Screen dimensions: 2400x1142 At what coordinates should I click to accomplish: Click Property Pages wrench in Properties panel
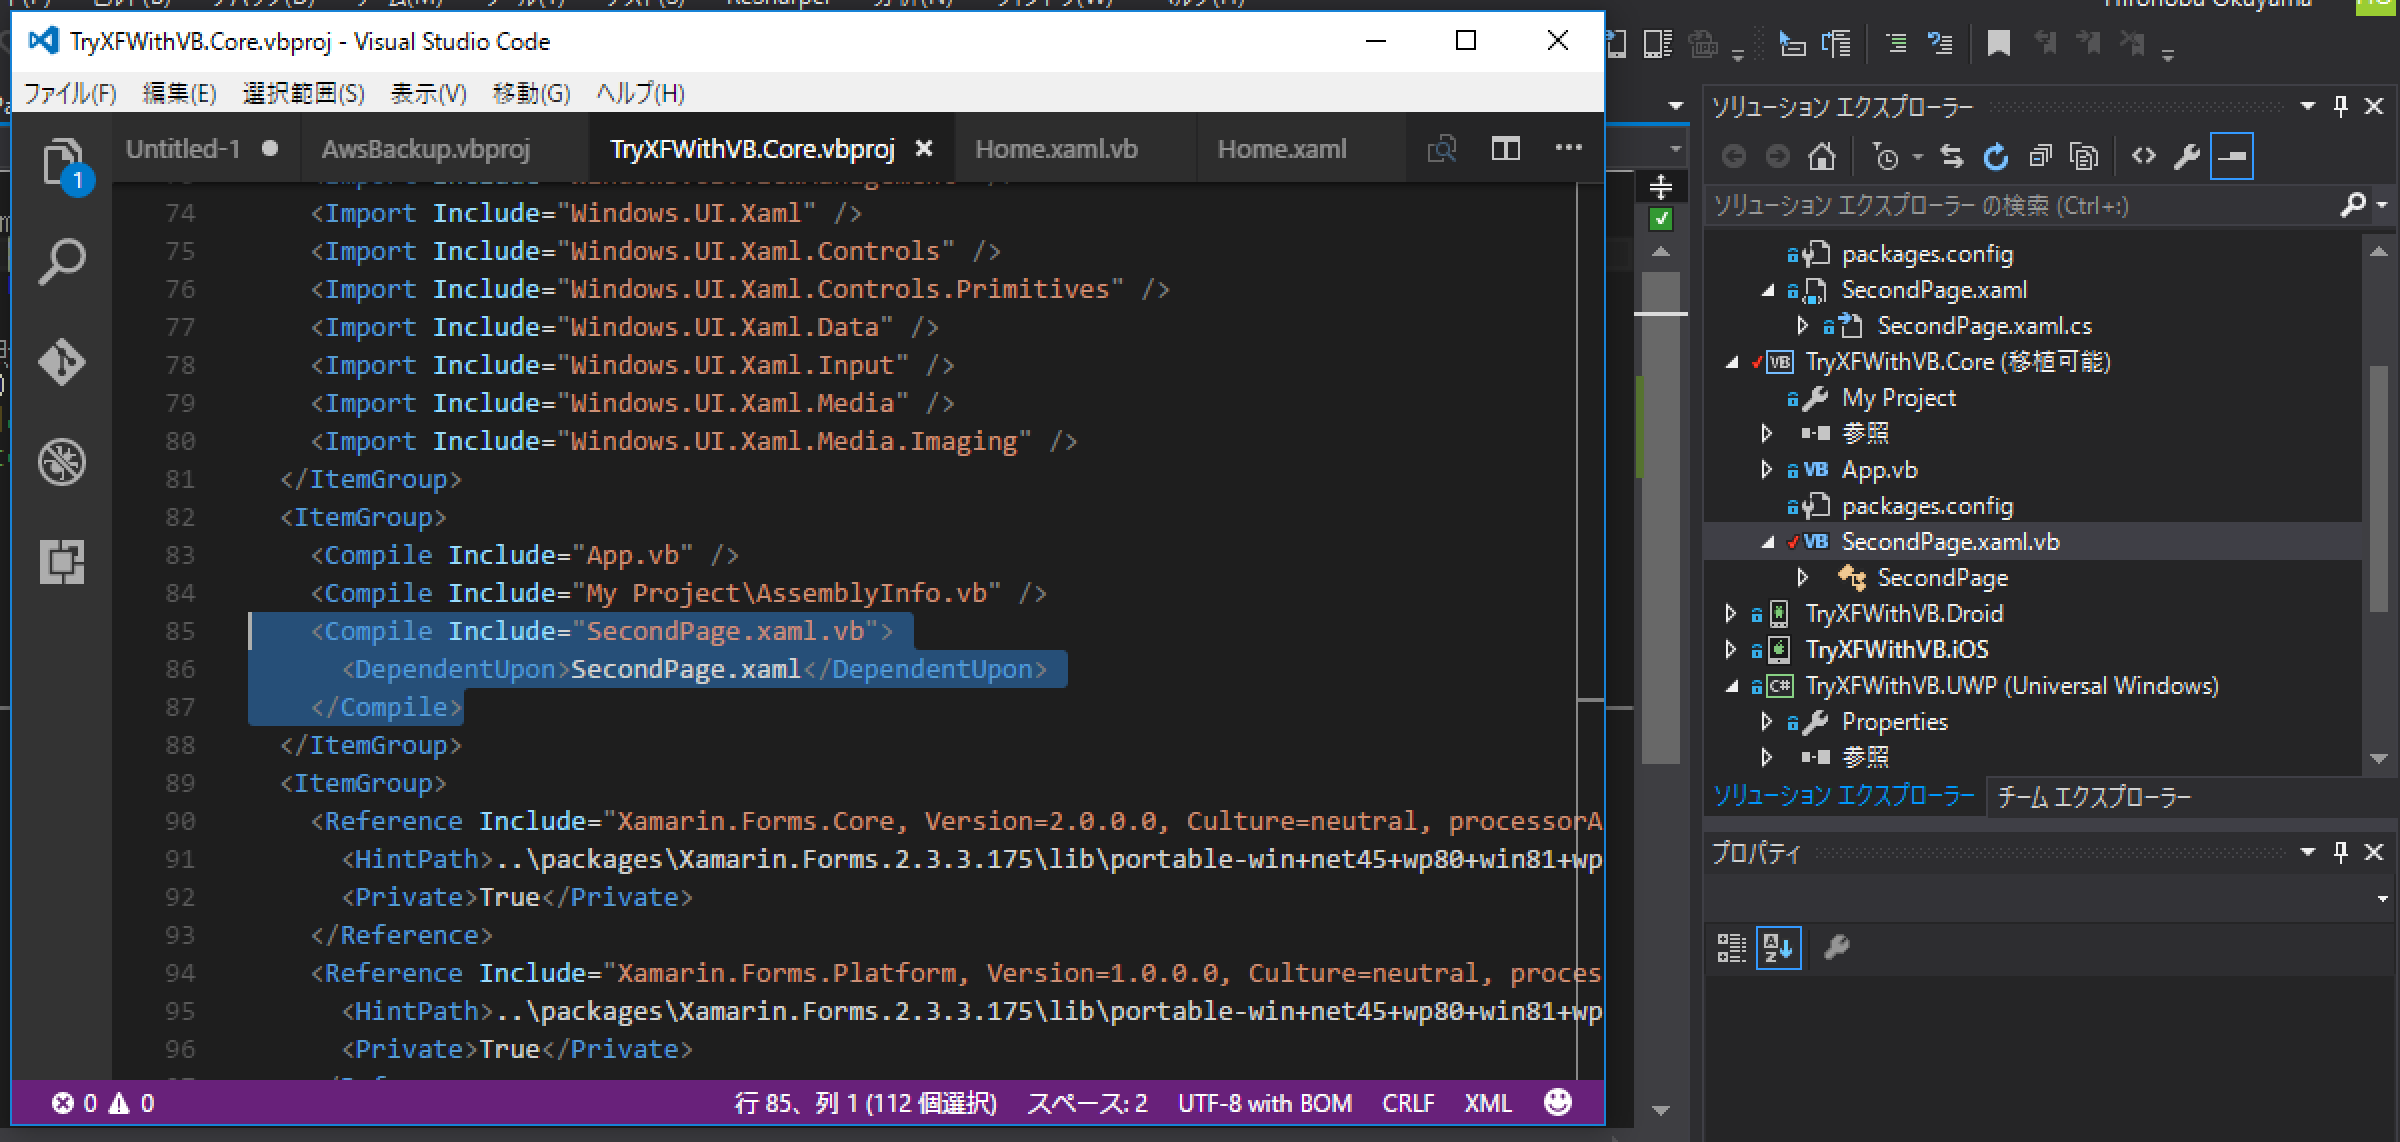pyautogui.click(x=1836, y=947)
